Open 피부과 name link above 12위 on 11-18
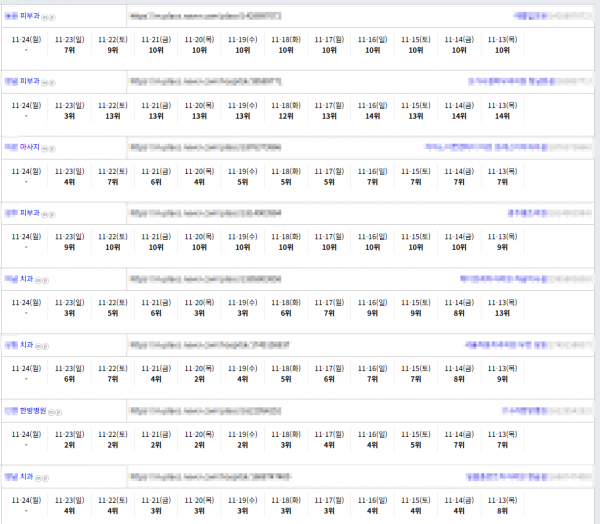This screenshot has height=524, width=600. click(x=22, y=81)
